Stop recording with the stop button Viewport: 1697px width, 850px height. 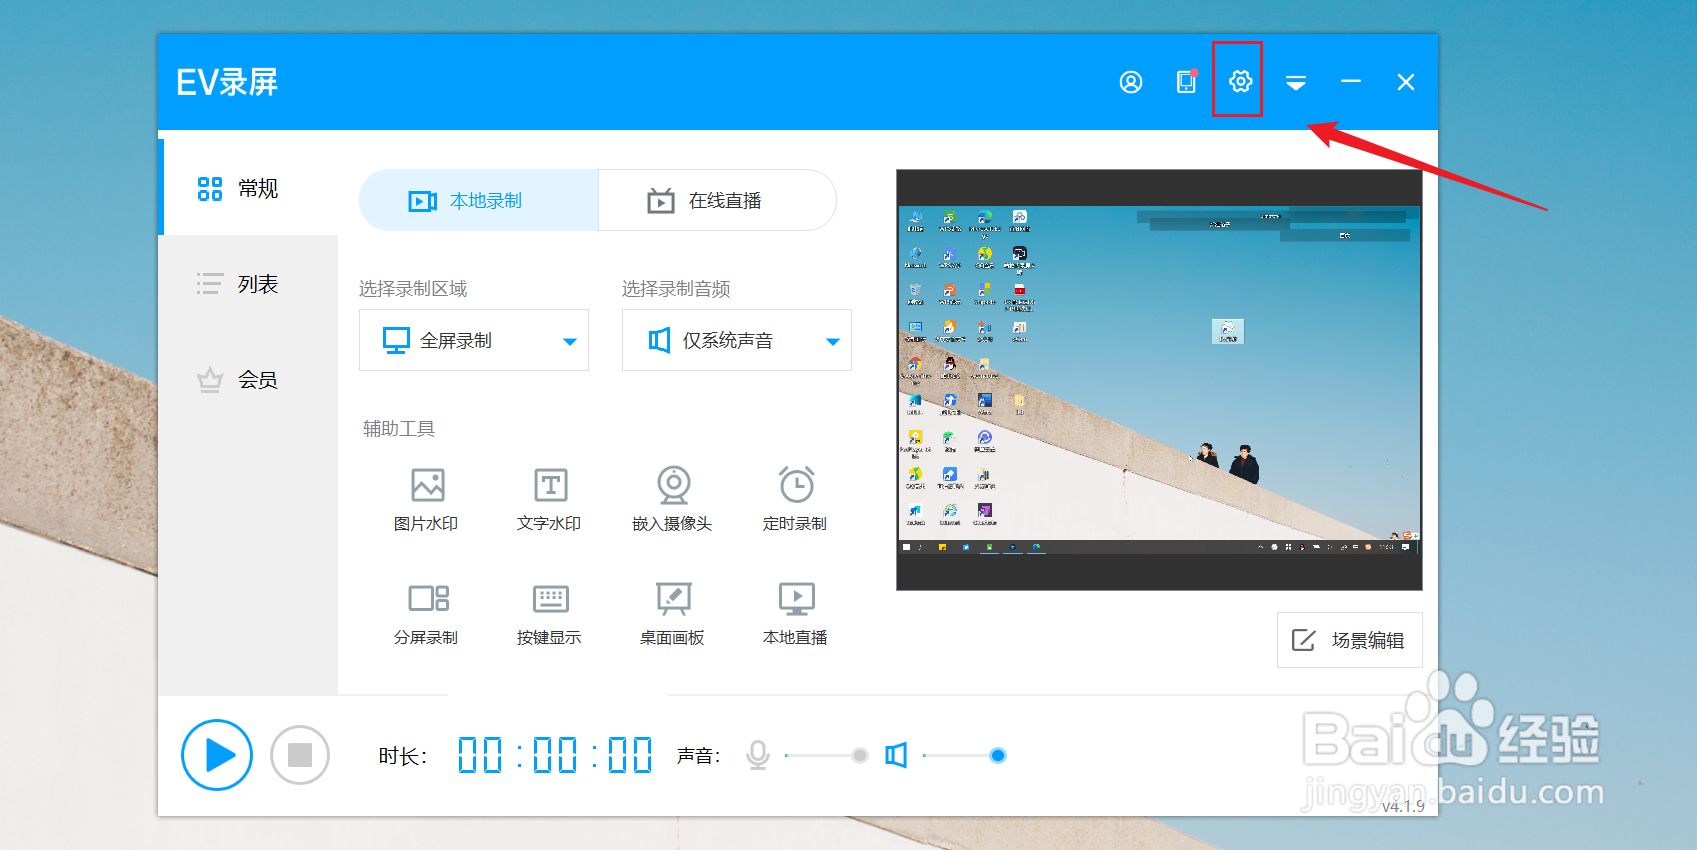tap(300, 755)
